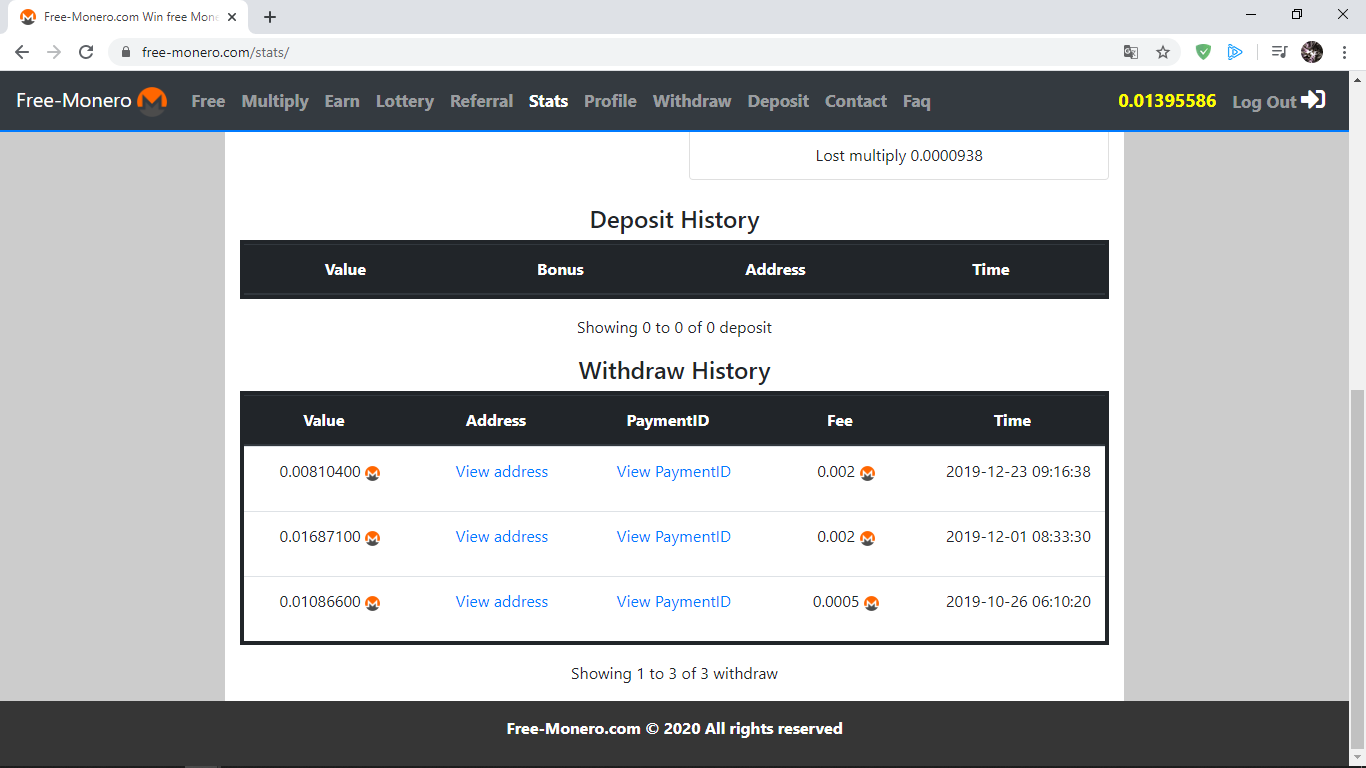
Task: View address for the 2019-10-26 withdrawal
Action: pos(502,602)
